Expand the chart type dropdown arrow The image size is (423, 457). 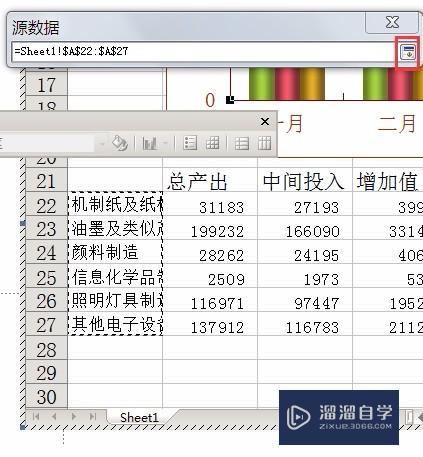[165, 144]
